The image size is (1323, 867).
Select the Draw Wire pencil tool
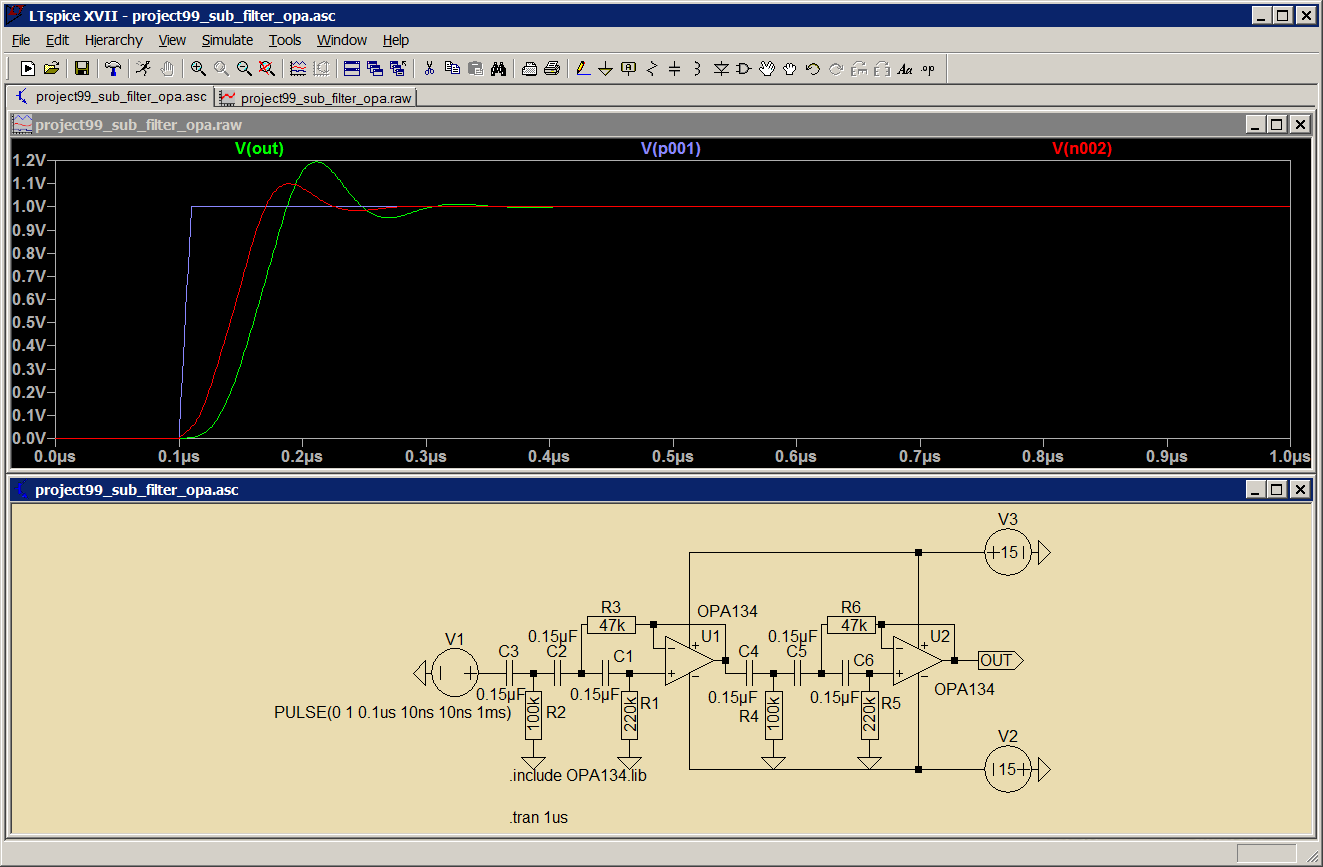[x=583, y=68]
